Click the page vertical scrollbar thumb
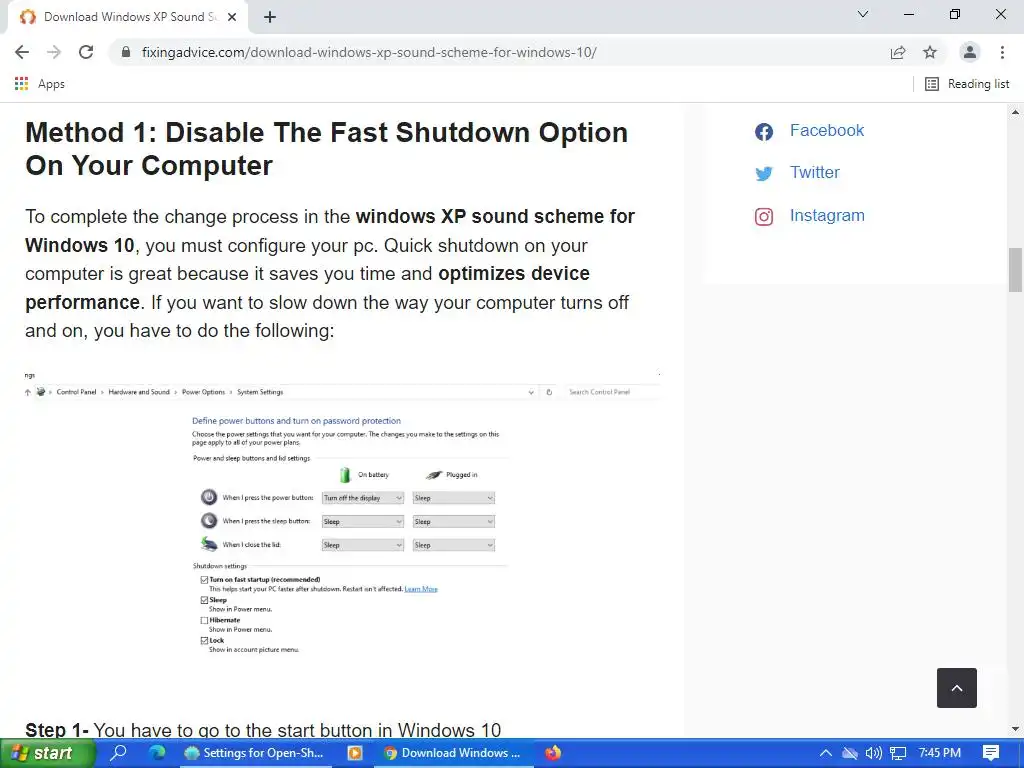 (x=1015, y=270)
